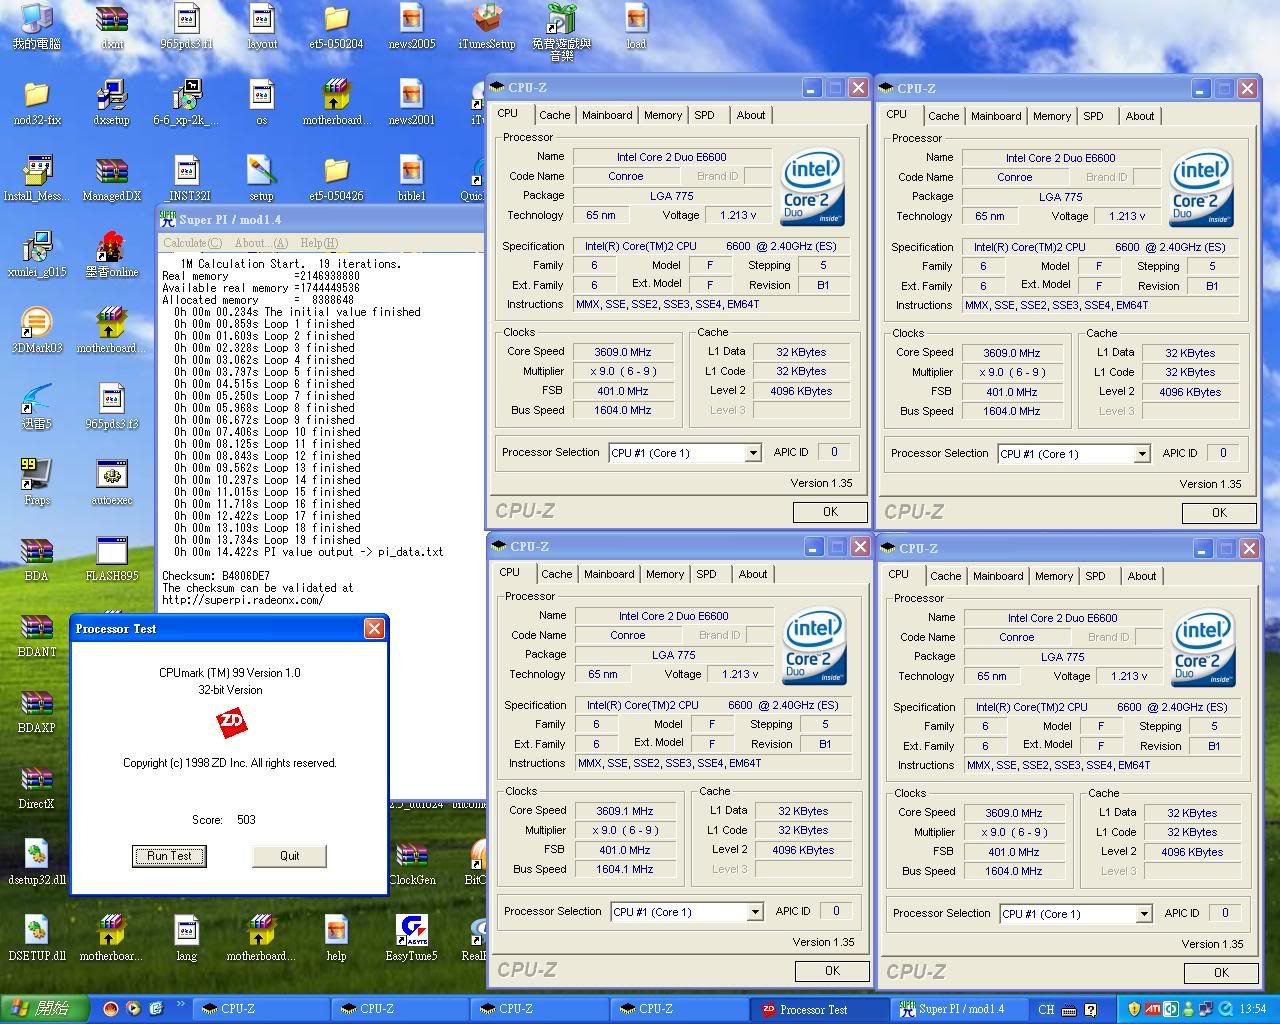Click Run Test in Processor Test dialog
Image resolution: width=1280 pixels, height=1024 pixels.
click(170, 856)
